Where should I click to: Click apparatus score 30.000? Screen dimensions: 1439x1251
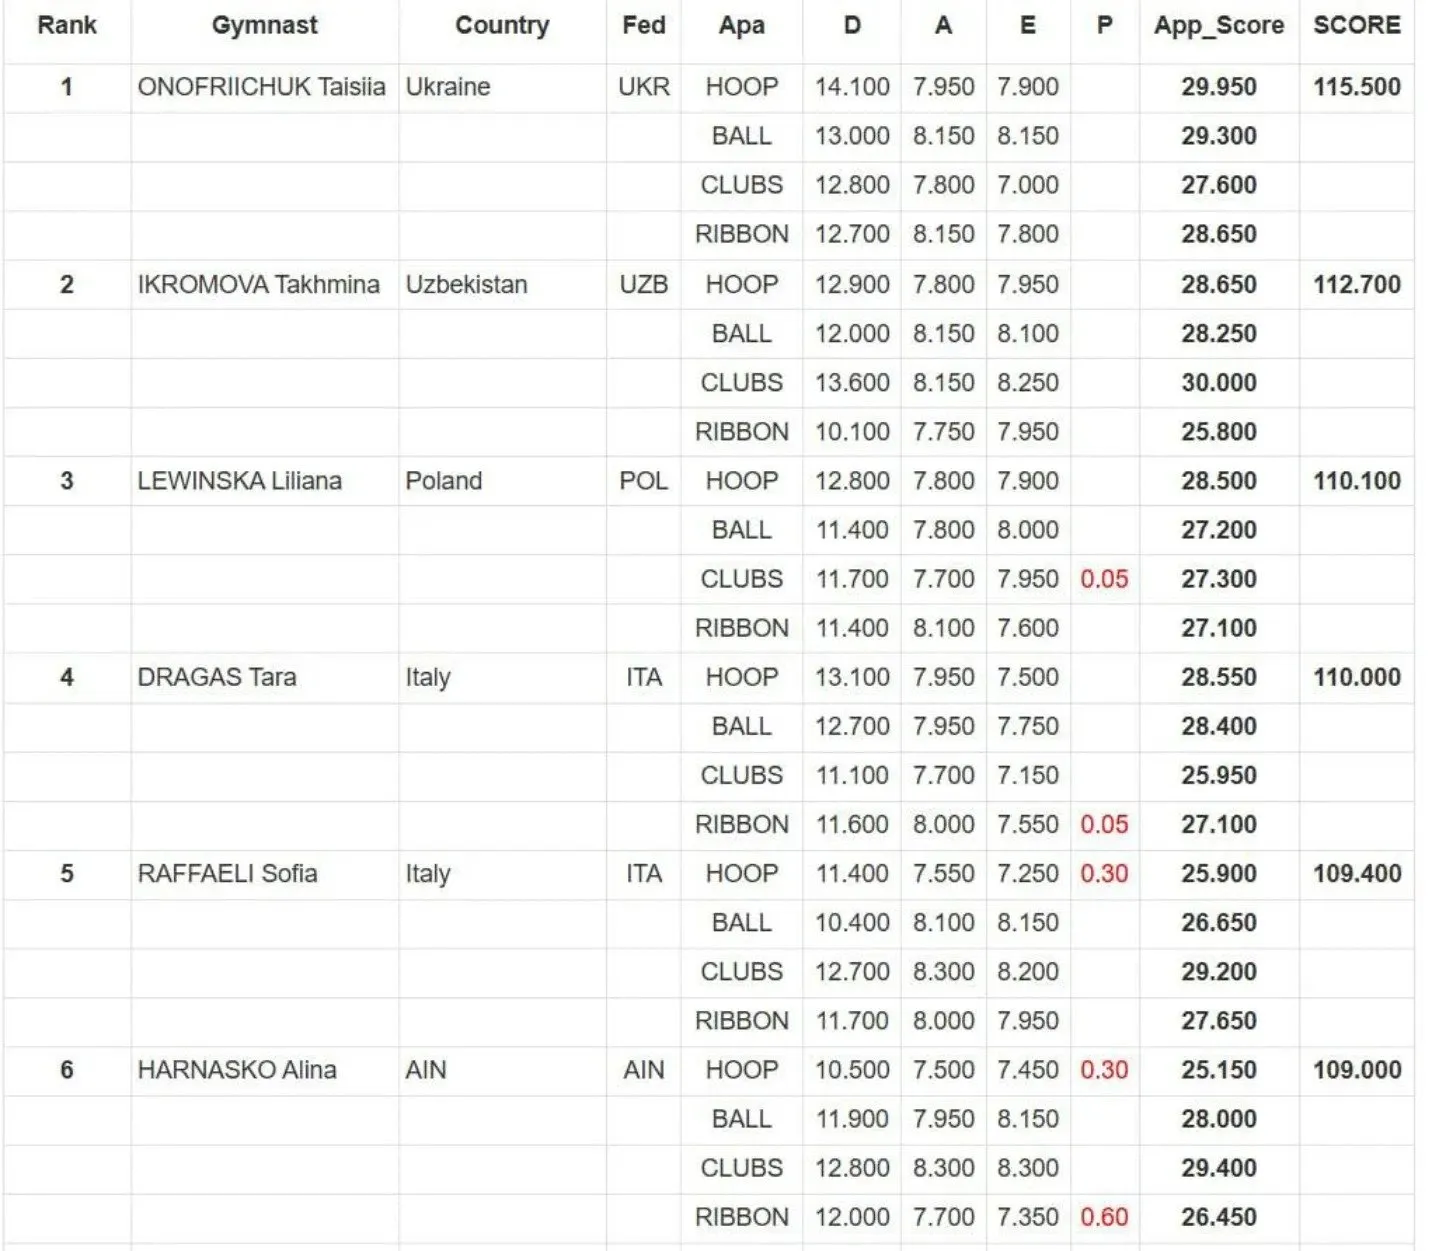pos(1218,383)
